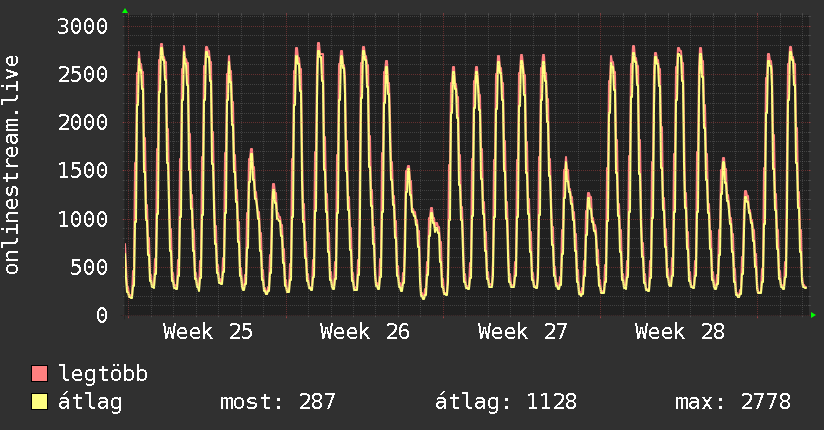
Task: Click the most: 287 statistic
Action: tap(277, 402)
